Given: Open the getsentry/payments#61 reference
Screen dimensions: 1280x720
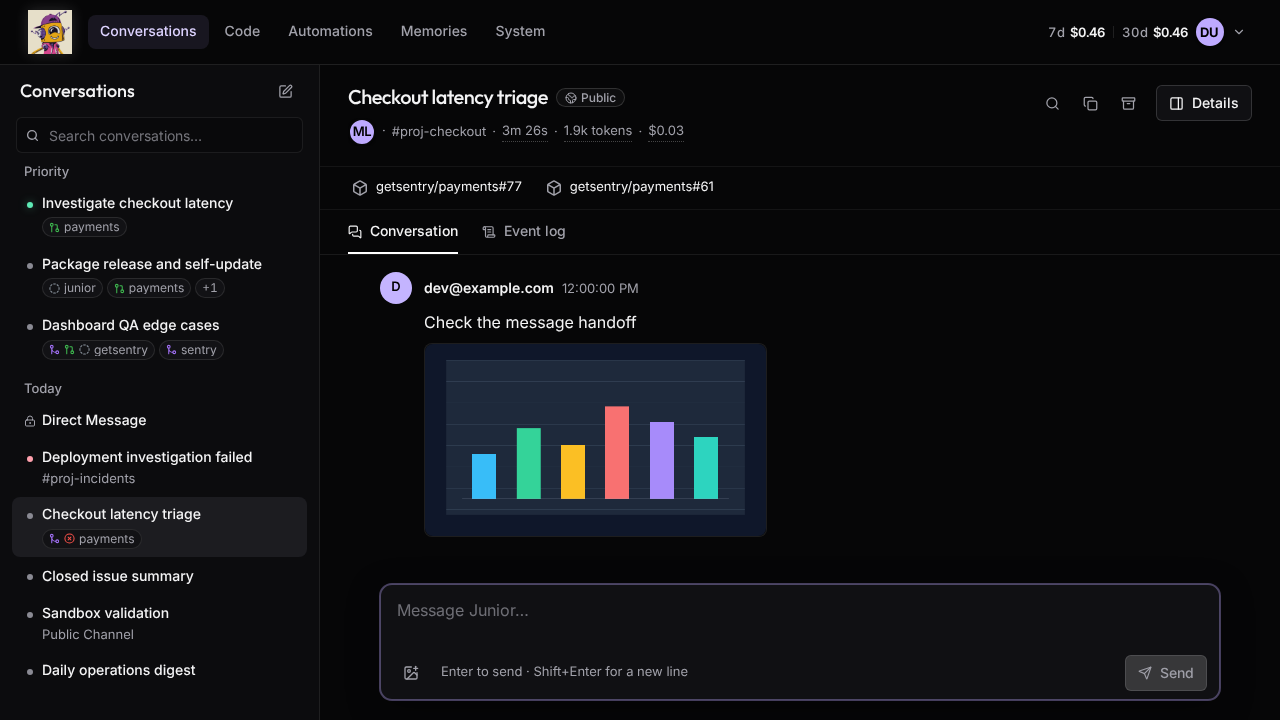Looking at the screenshot, I should 630,187.
